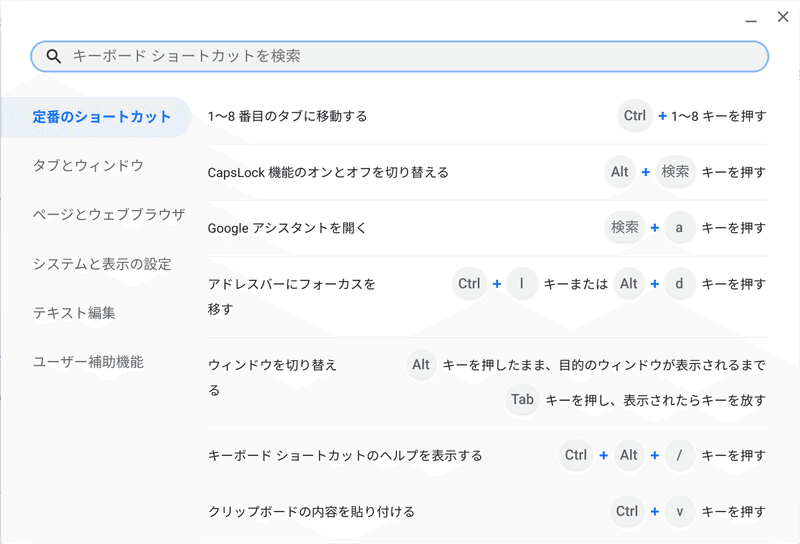This screenshot has width=800, height=544.
Task: Click the Tab key chip
Action: [522, 400]
